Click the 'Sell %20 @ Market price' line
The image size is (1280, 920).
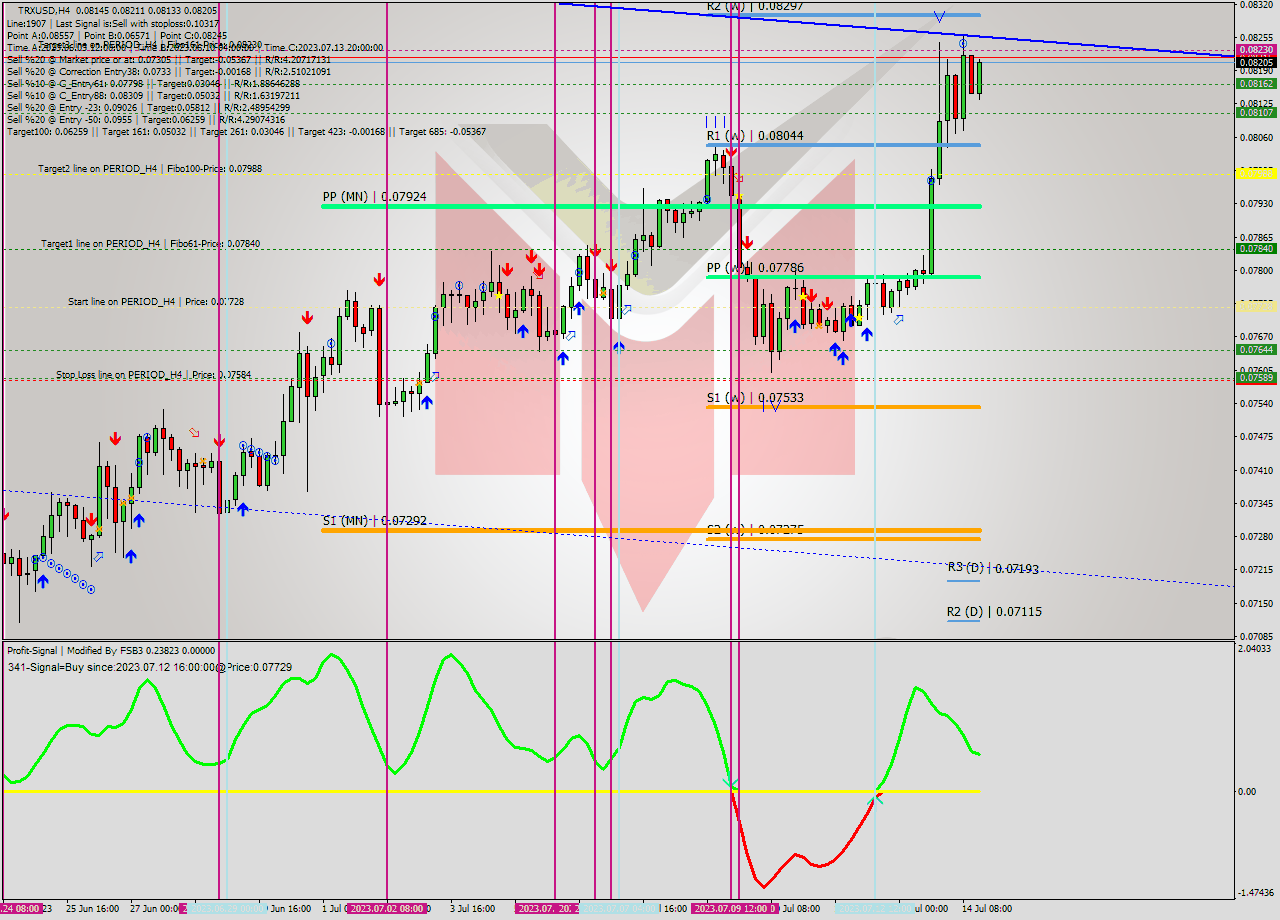pyautogui.click(x=169, y=60)
